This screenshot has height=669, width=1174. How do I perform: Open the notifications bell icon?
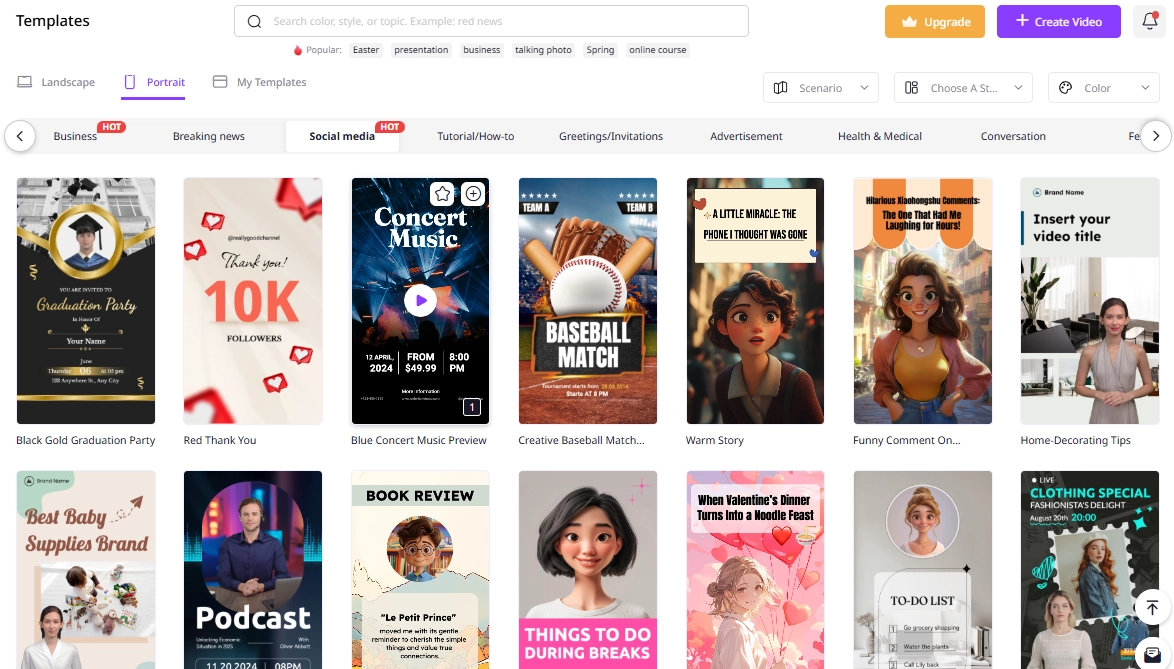[x=1149, y=22]
